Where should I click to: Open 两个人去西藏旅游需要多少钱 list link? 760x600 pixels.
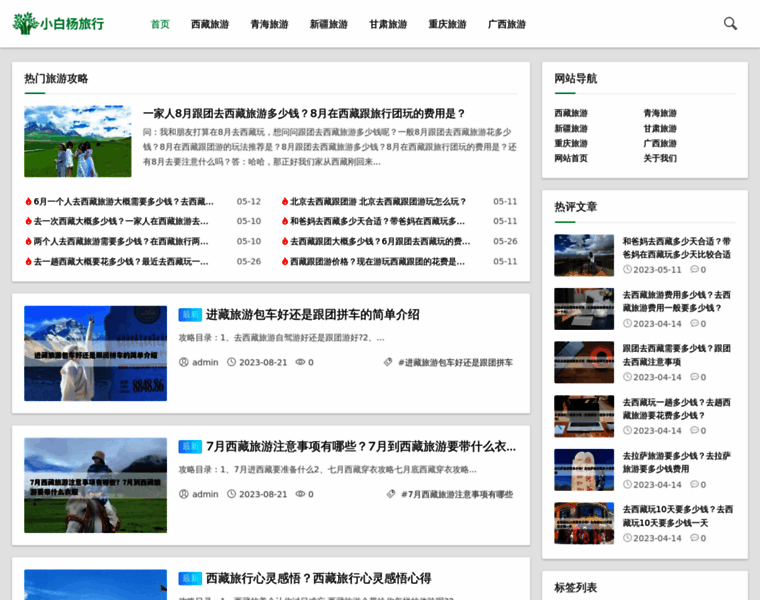121,241
